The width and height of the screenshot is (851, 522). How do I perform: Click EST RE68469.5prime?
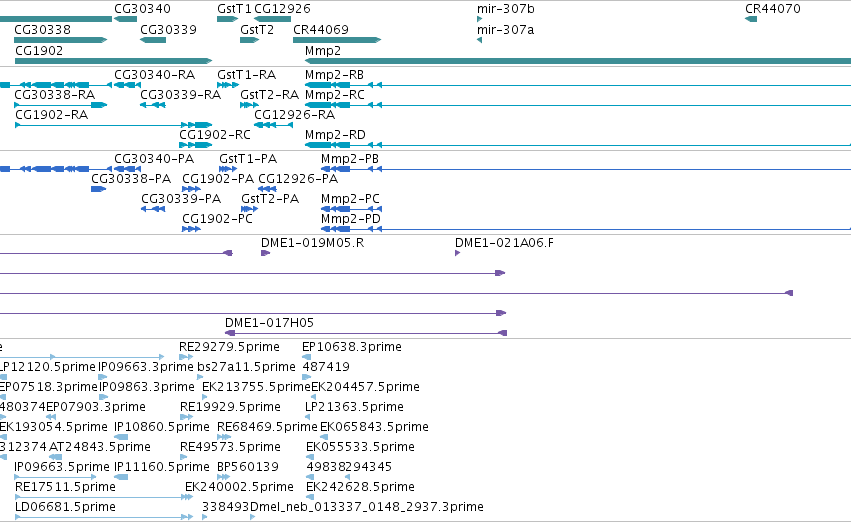268,427
